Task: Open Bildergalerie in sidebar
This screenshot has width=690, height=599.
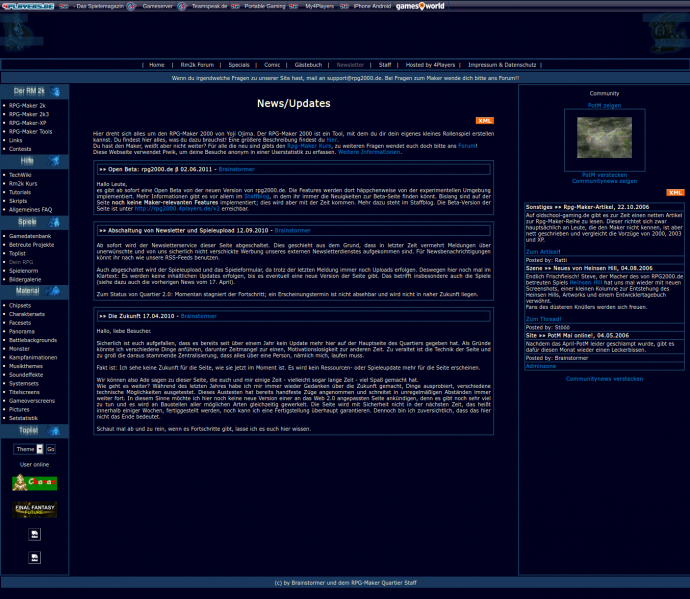Action: (25, 279)
